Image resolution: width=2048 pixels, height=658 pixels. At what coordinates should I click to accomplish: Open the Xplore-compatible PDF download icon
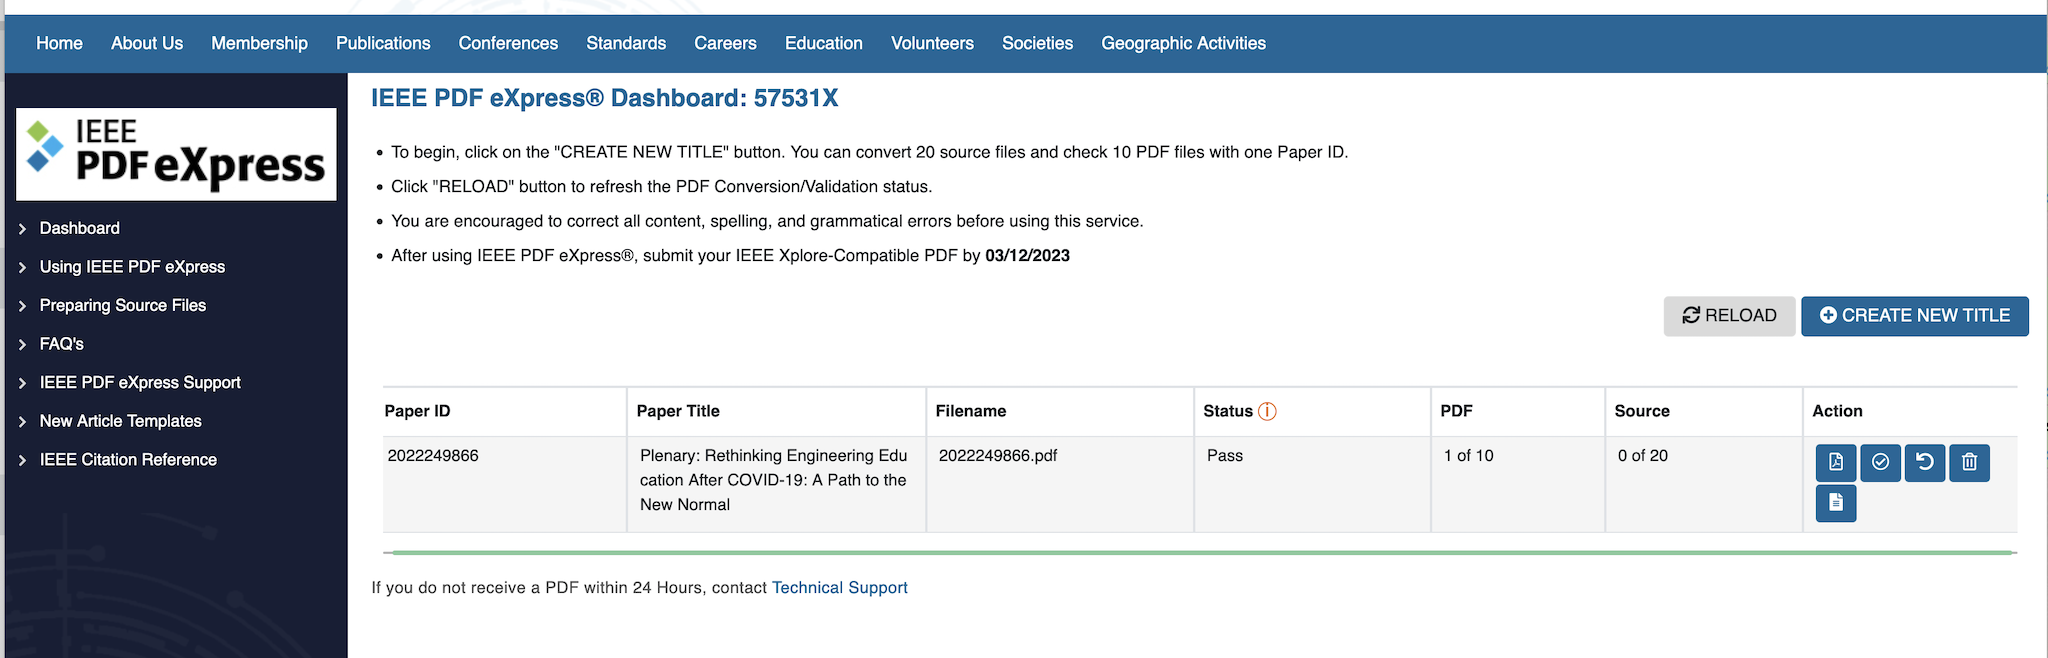1835,462
